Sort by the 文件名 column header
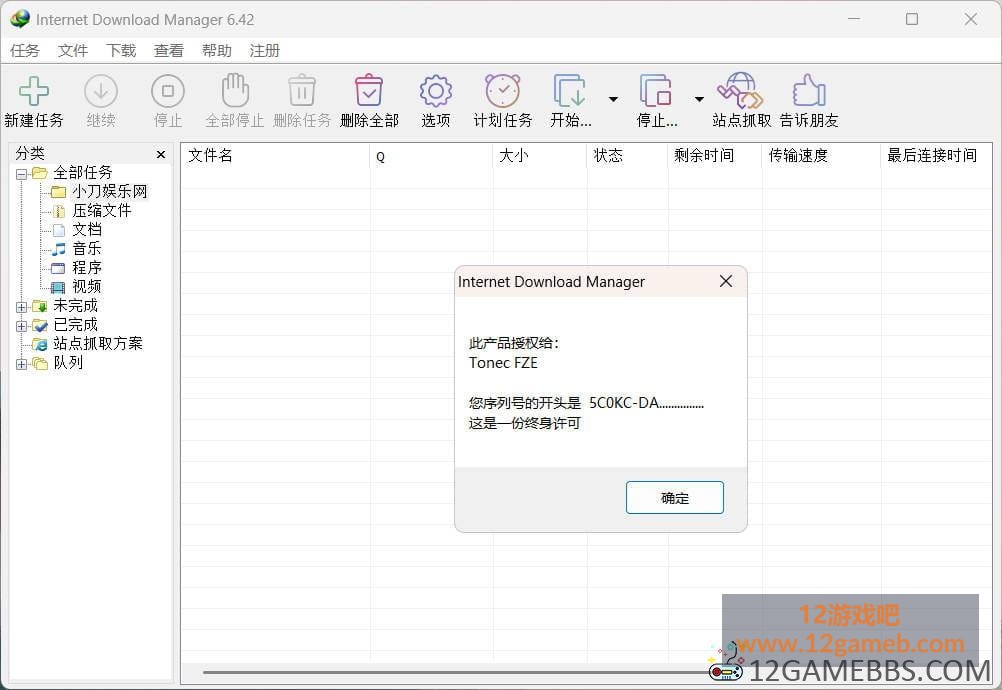 coord(275,155)
